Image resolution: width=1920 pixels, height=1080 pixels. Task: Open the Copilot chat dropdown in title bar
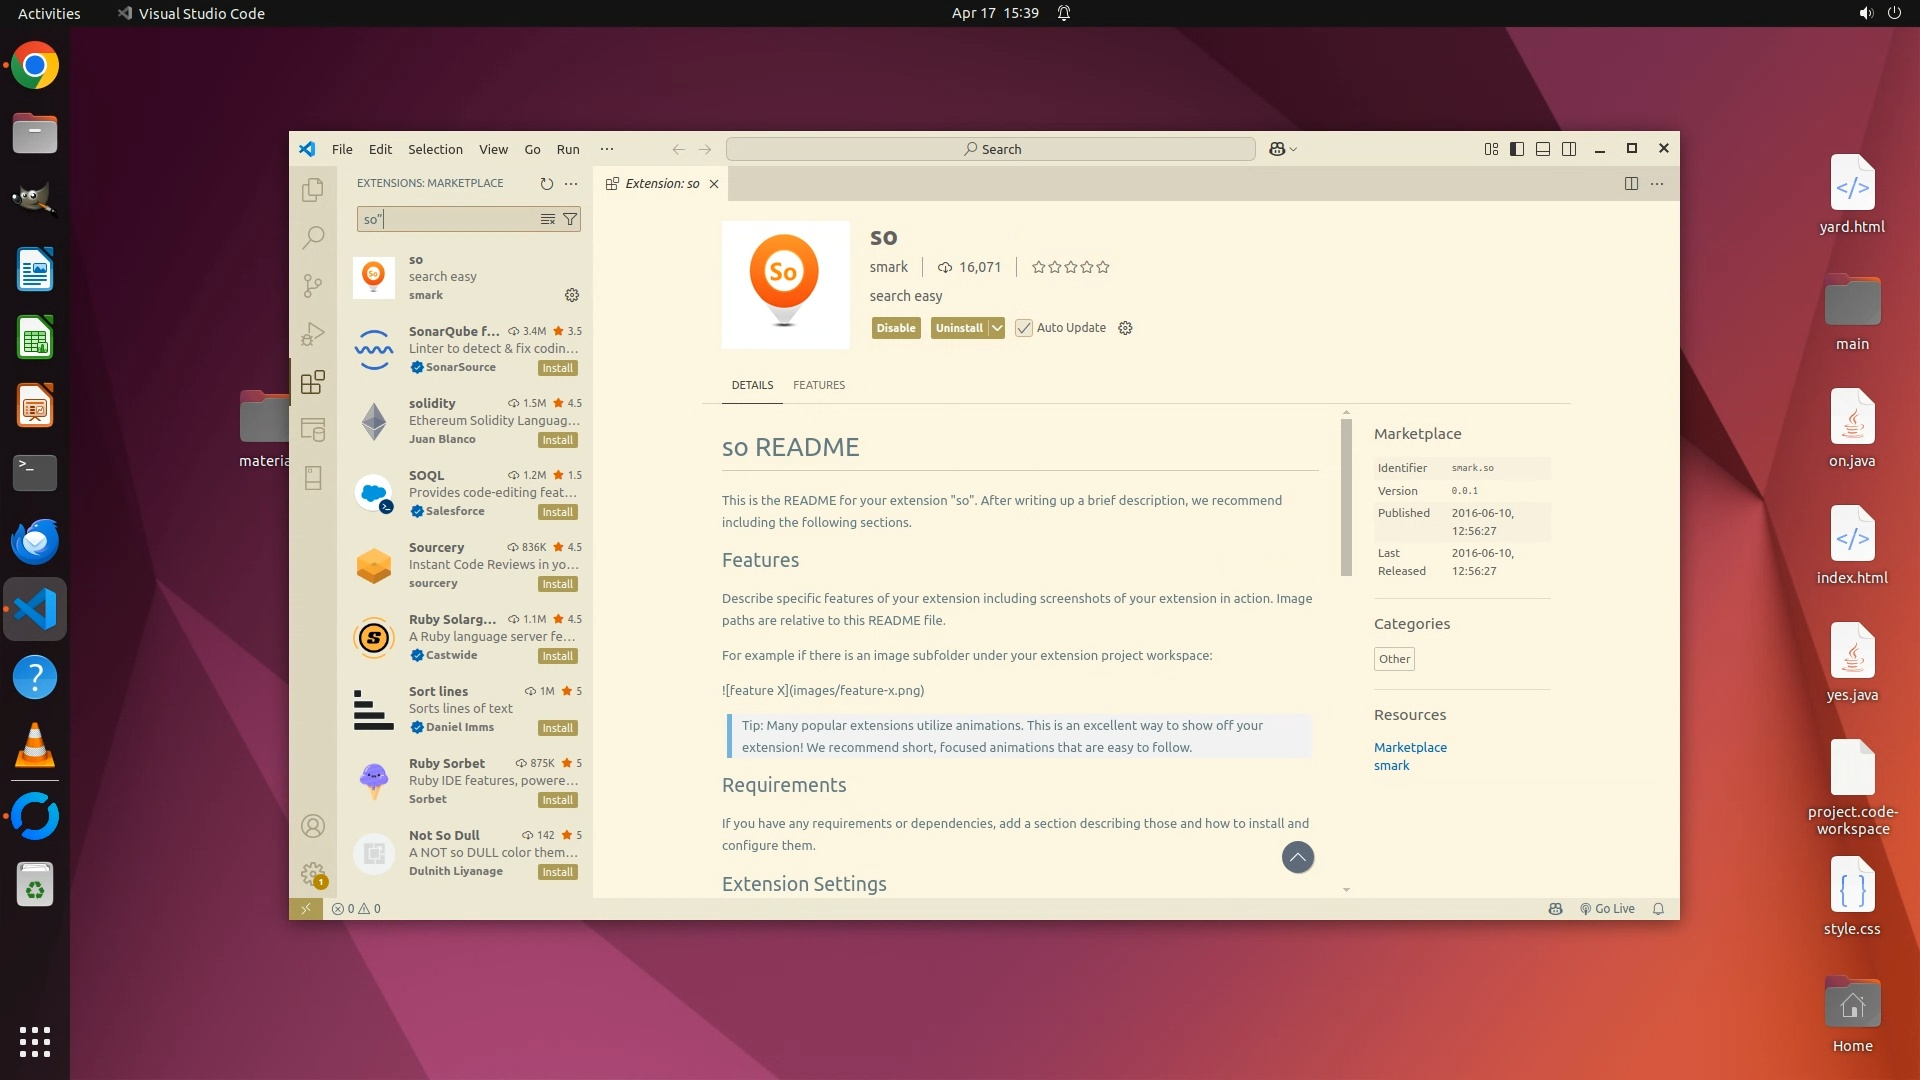point(1294,149)
